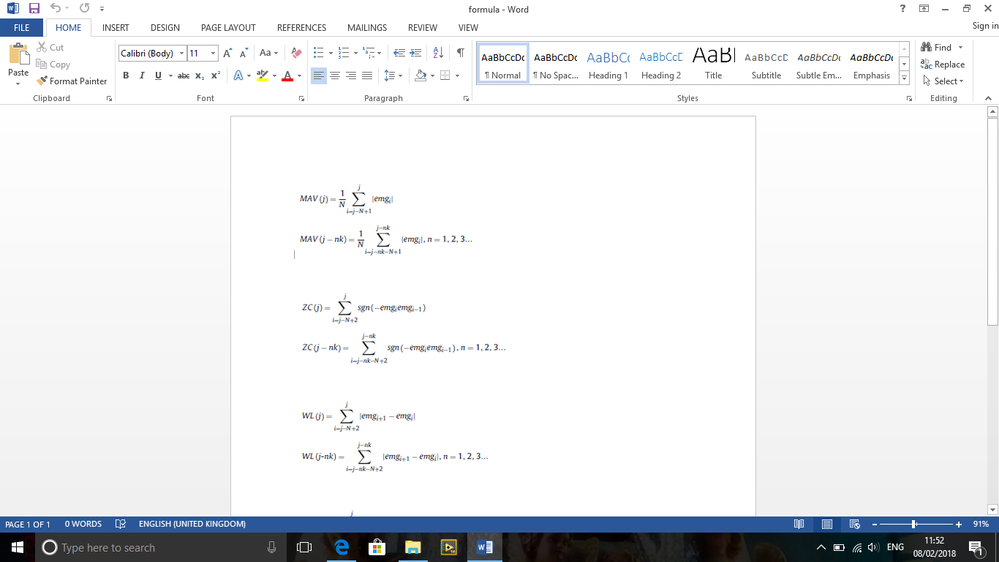Viewport: 999px width, 562px height.
Task: Toggle bold formatting
Action: [126, 76]
